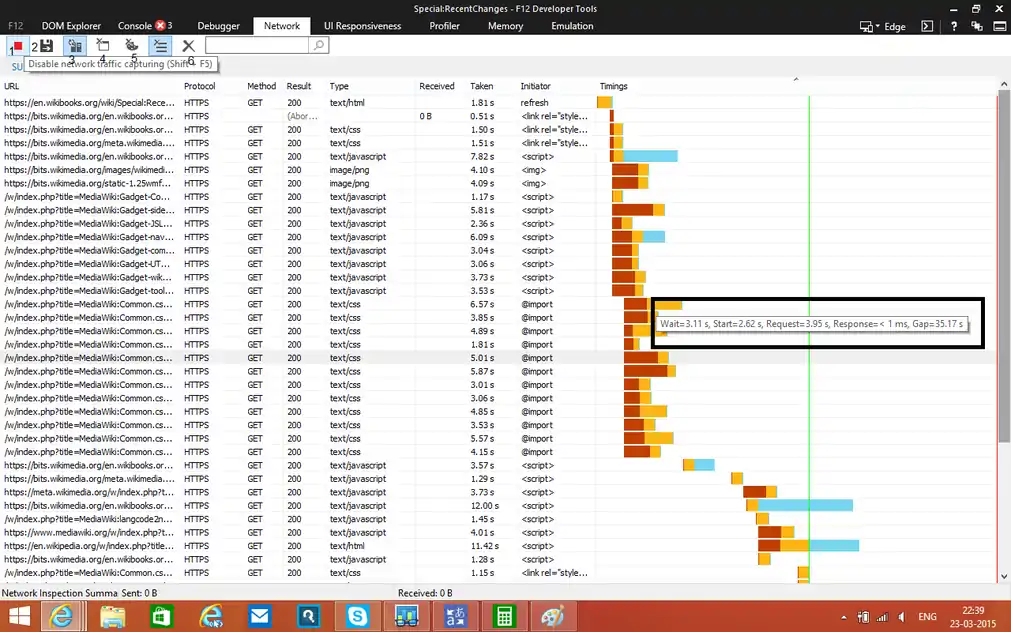1011x632 pixels.
Task: Click the vertical scrollbar of the request list
Action: [x=1004, y=300]
